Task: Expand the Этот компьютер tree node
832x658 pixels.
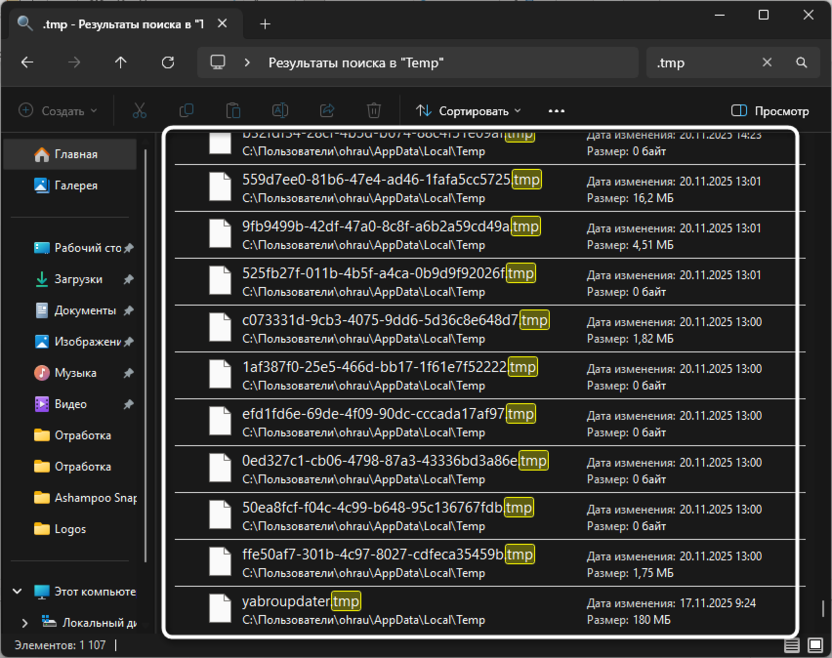Action: click(17, 591)
